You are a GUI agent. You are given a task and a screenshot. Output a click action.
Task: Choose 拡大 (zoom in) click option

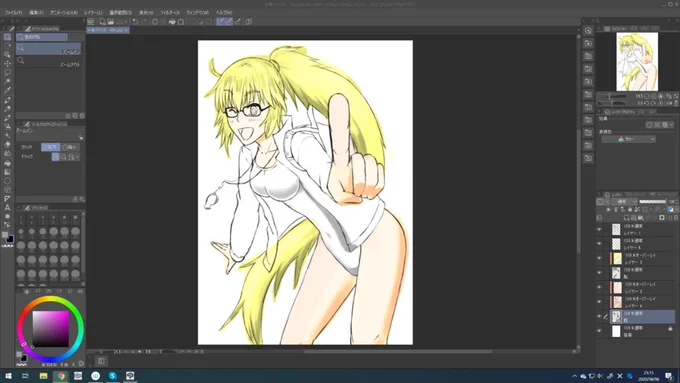coord(50,147)
